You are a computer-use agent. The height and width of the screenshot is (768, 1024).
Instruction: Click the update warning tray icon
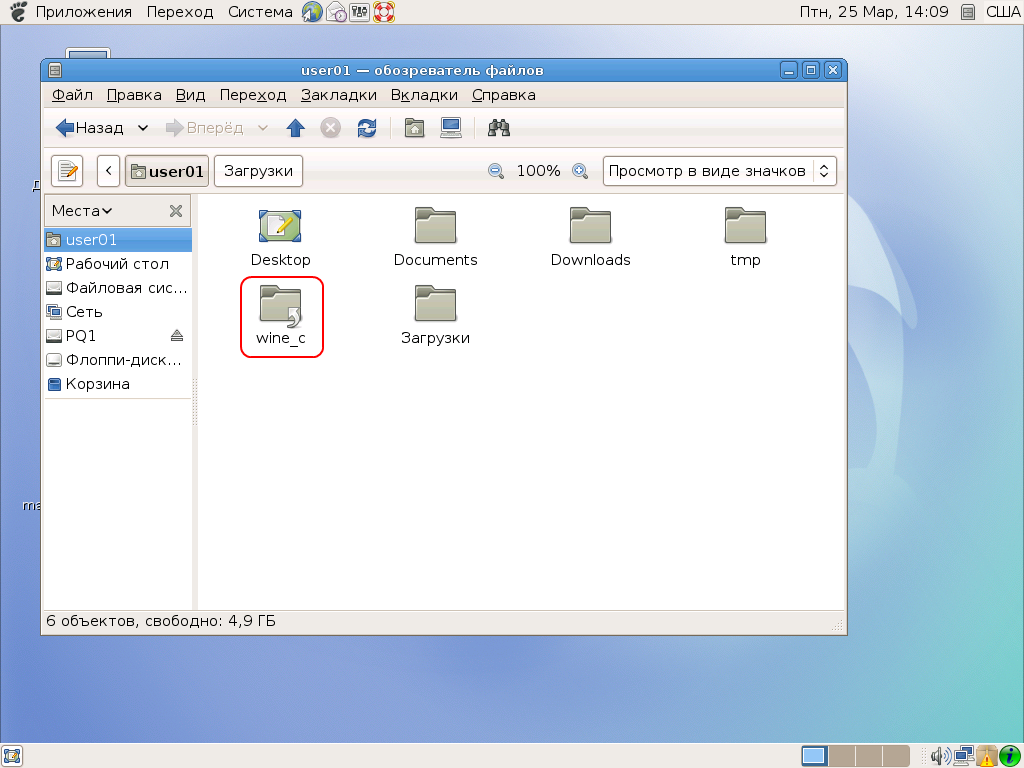click(x=986, y=756)
